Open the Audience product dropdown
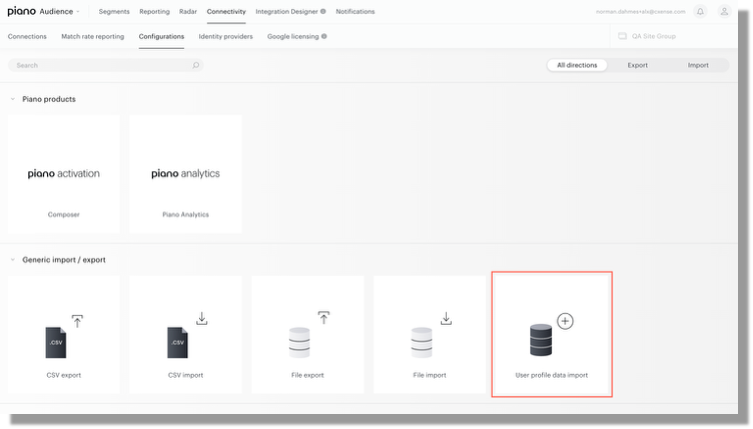Image resolution: width=753 pixels, height=429 pixels. (60, 12)
